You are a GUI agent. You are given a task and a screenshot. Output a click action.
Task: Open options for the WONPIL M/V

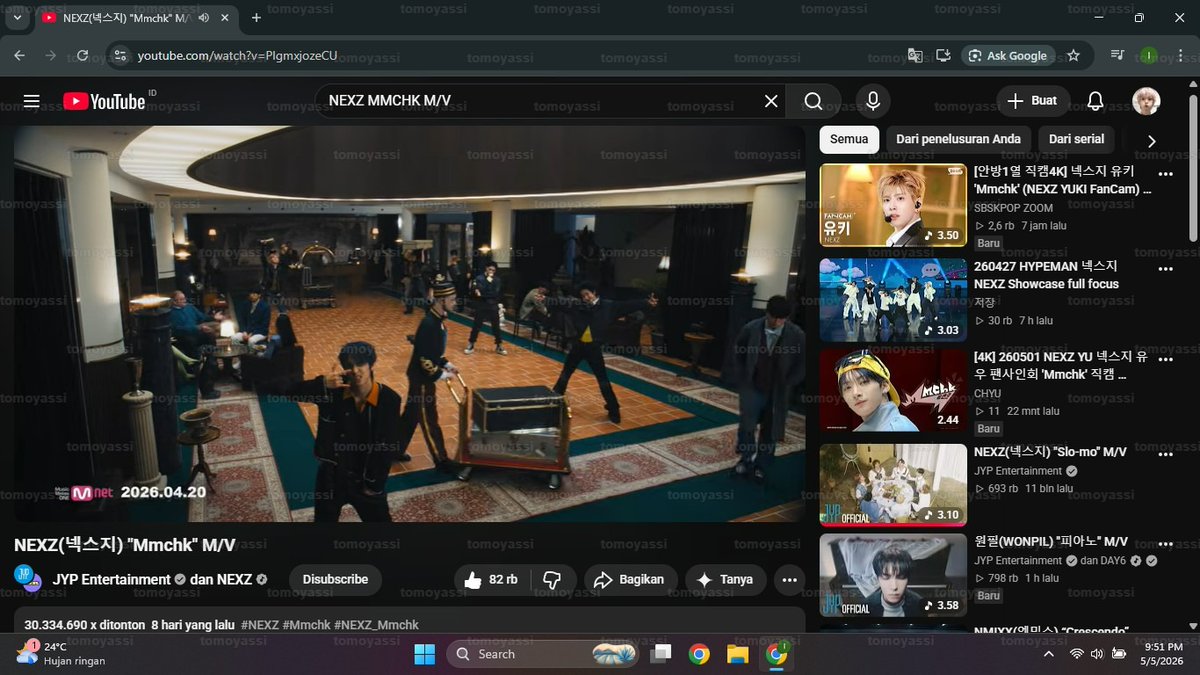point(1165,543)
